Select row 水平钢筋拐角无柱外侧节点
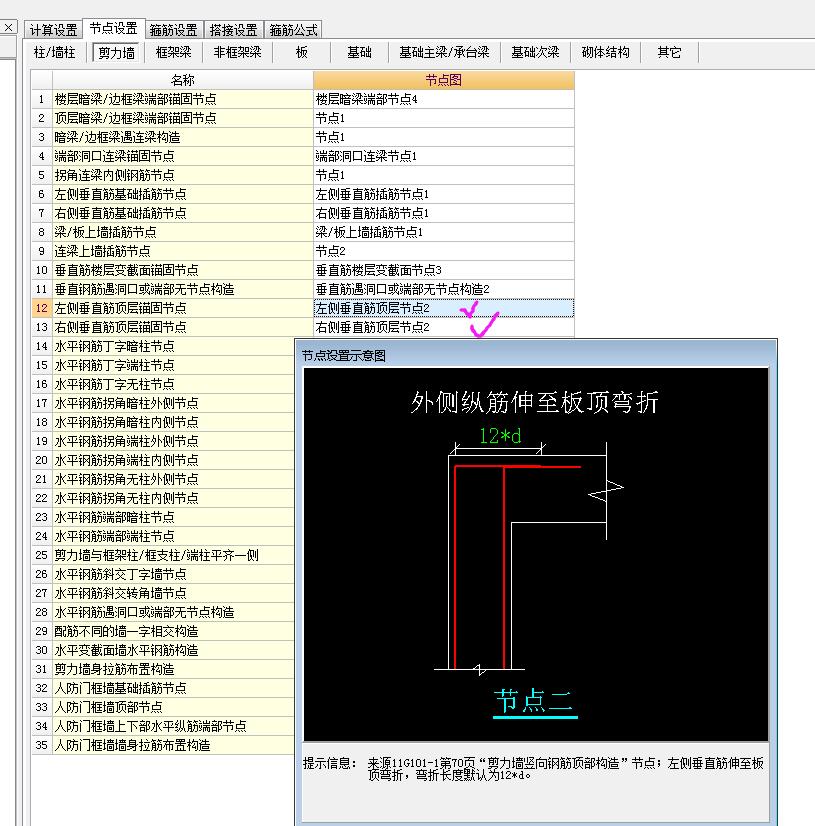 173,479
